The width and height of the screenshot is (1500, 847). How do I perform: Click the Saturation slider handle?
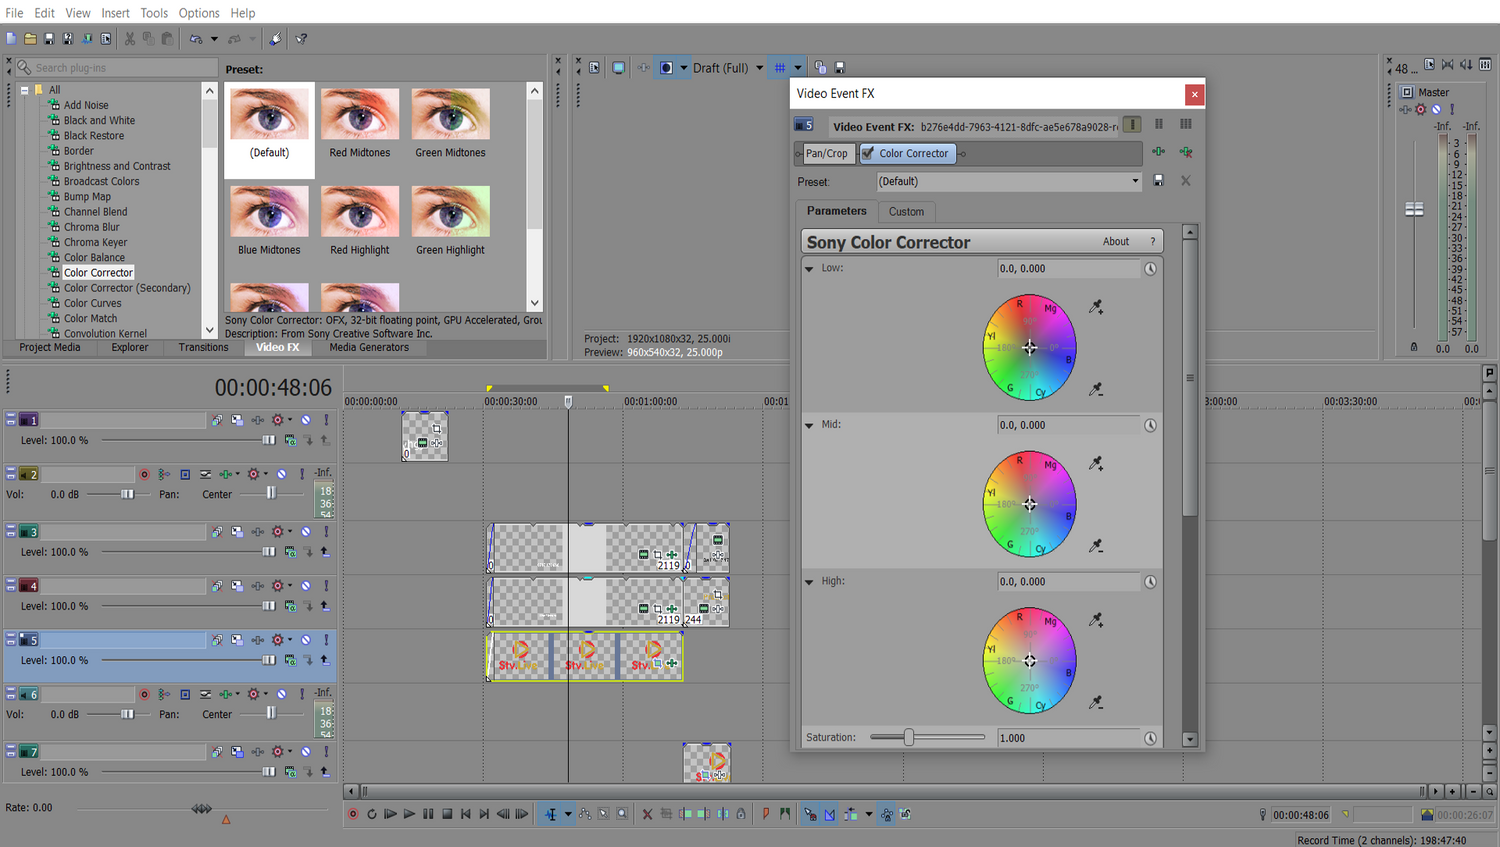pyautogui.click(x=909, y=737)
